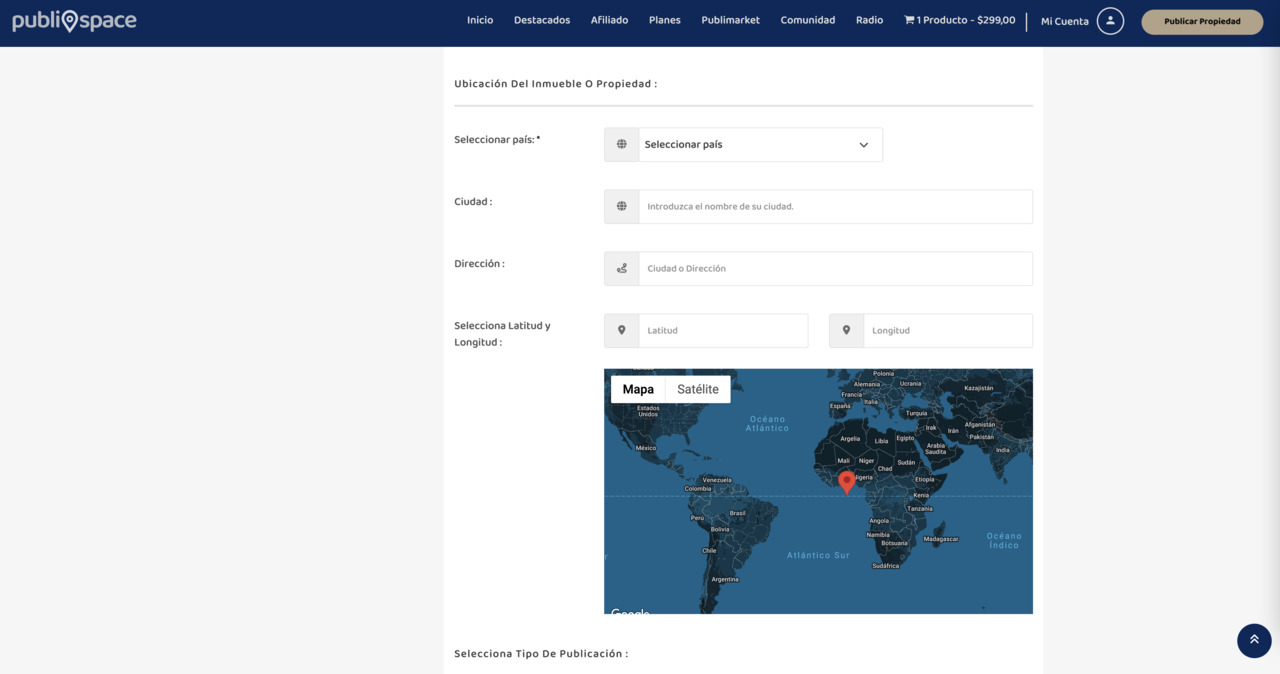Click Estados Unidos label on the map

[649, 411]
